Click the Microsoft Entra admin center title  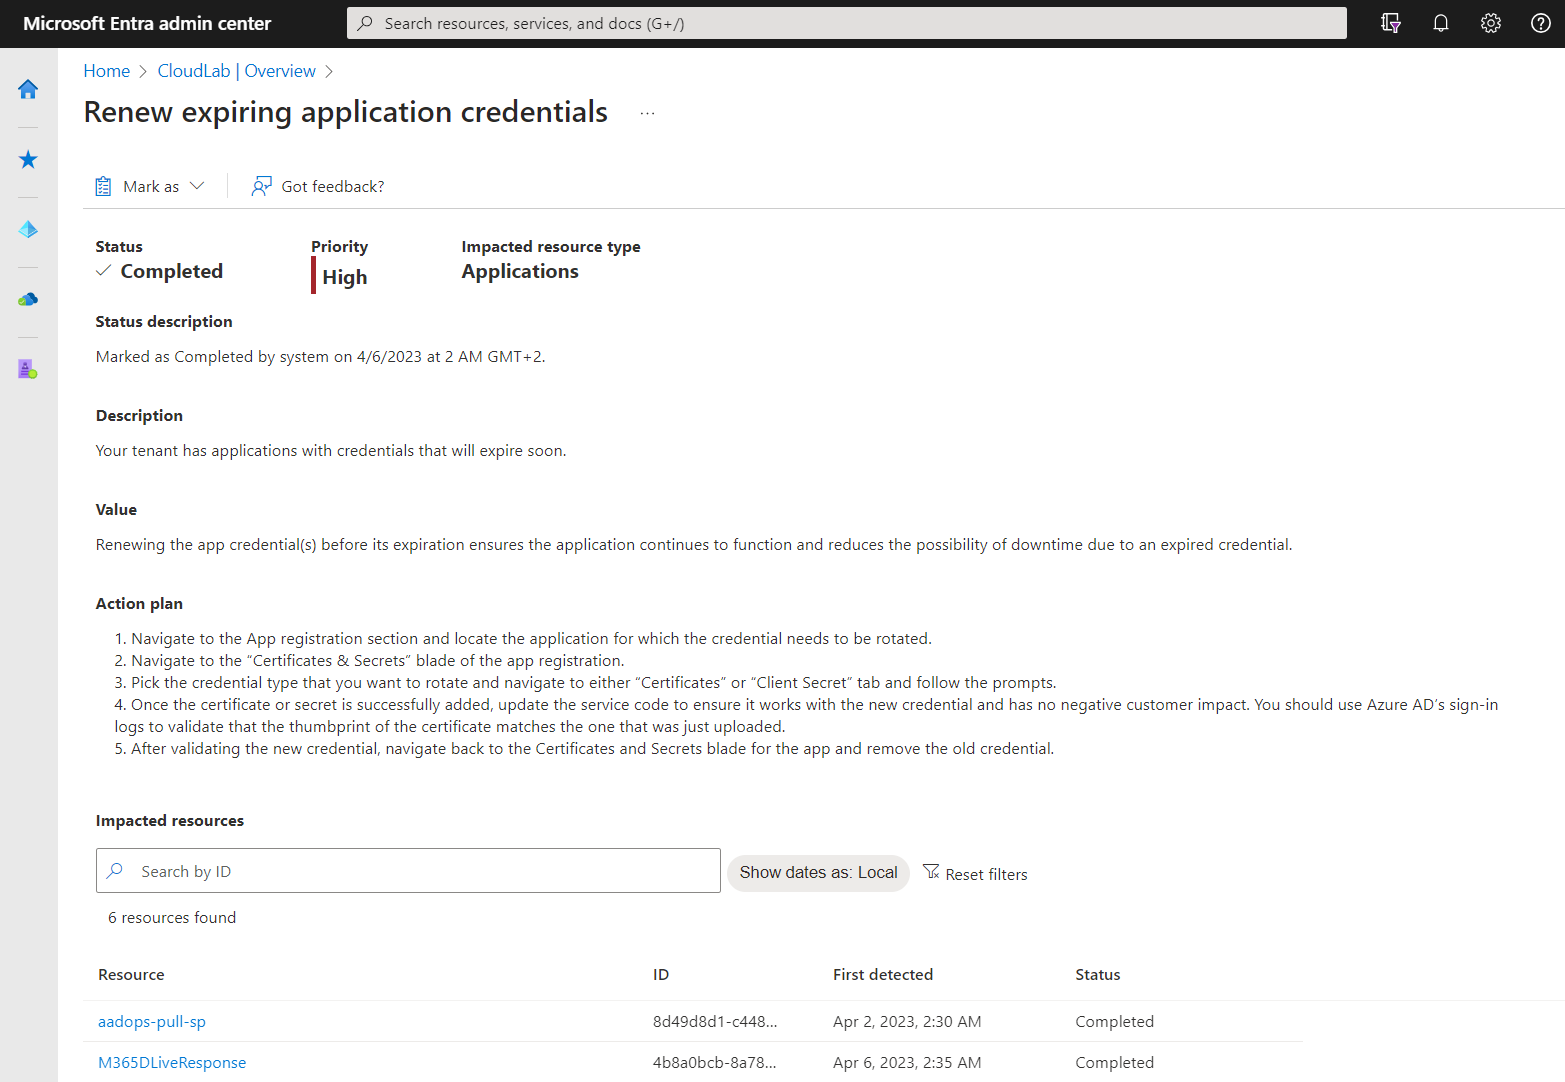point(147,23)
